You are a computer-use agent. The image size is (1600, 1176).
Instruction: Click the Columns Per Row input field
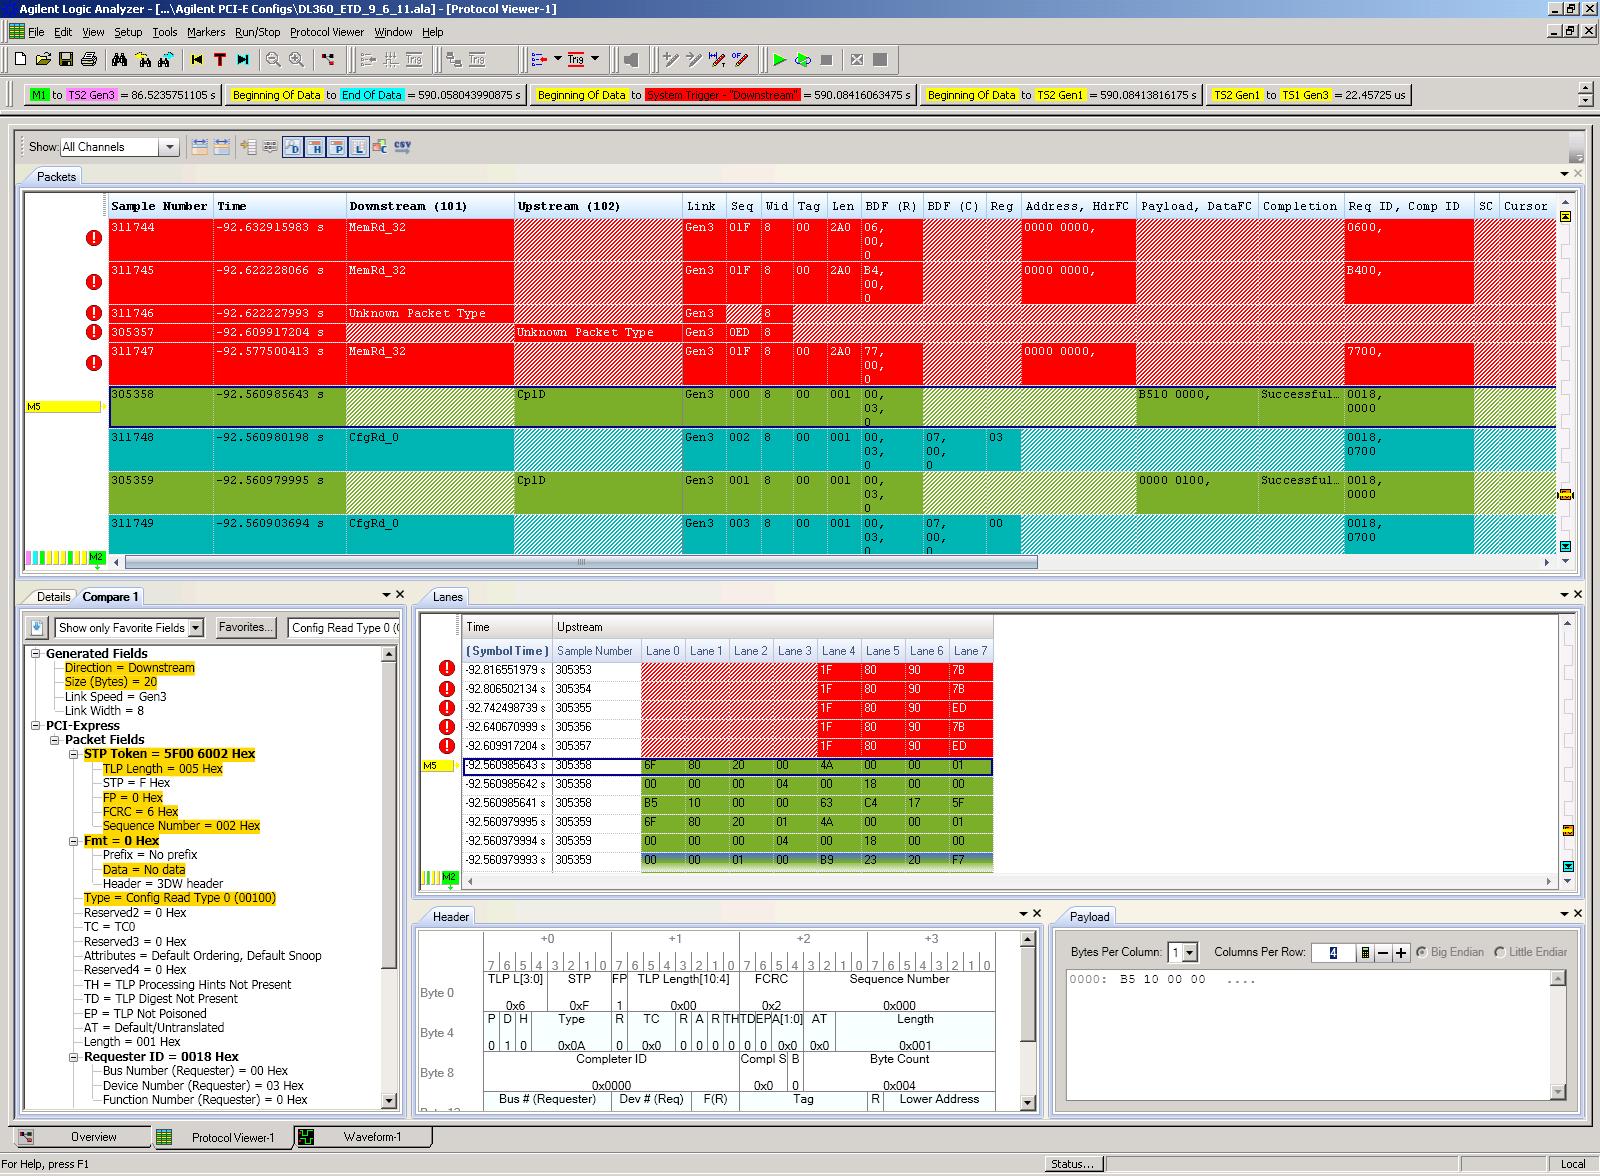[x=1332, y=953]
